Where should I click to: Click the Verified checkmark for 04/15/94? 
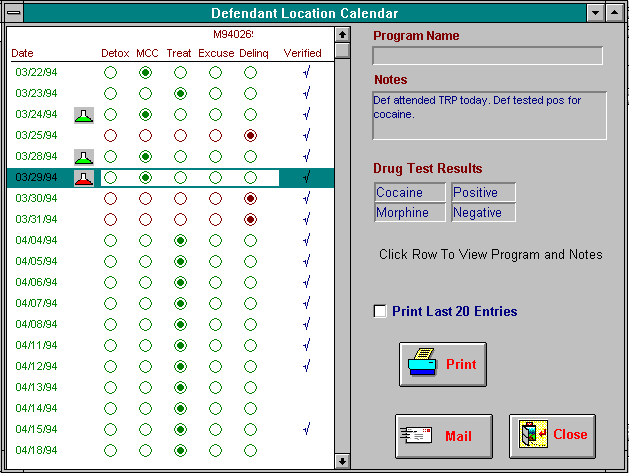point(306,429)
